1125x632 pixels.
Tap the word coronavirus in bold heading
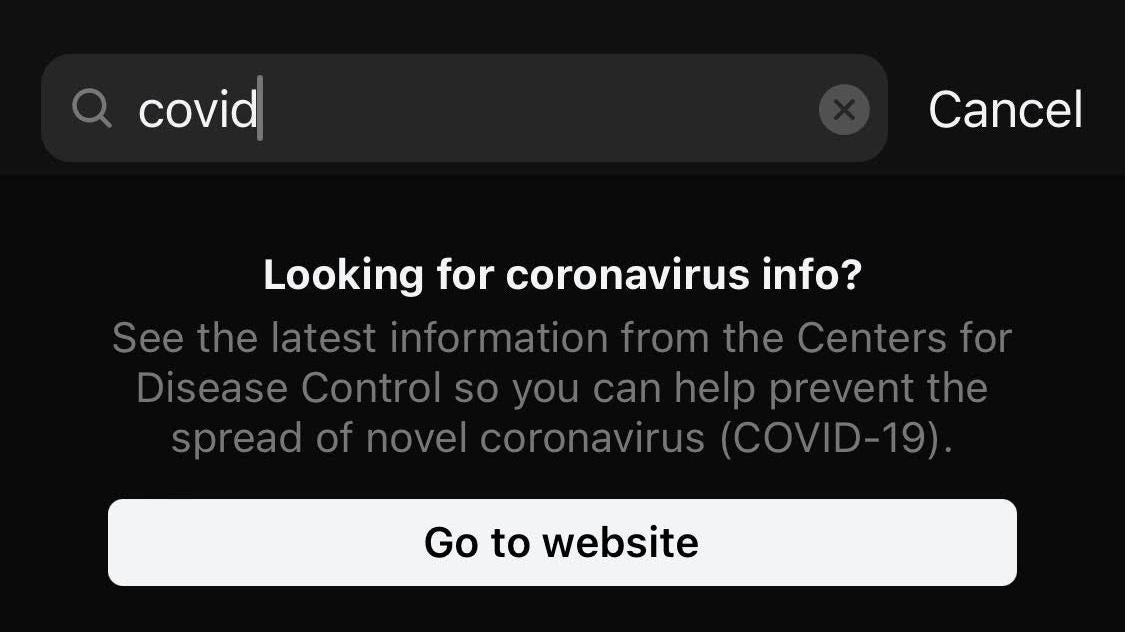pos(627,275)
